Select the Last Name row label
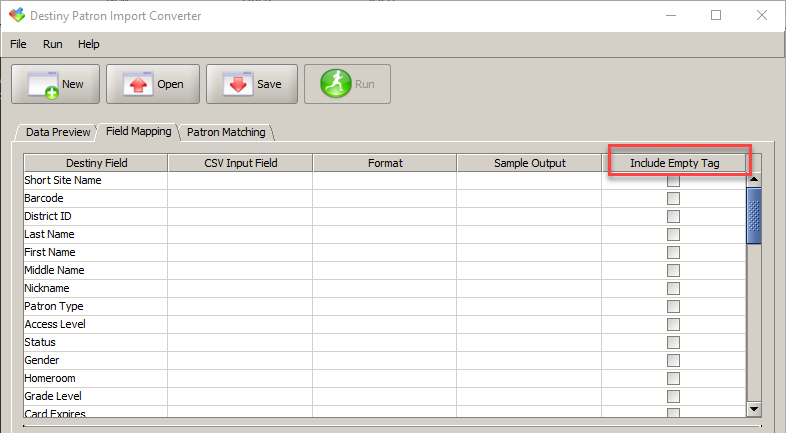This screenshot has width=786, height=433. [49, 235]
